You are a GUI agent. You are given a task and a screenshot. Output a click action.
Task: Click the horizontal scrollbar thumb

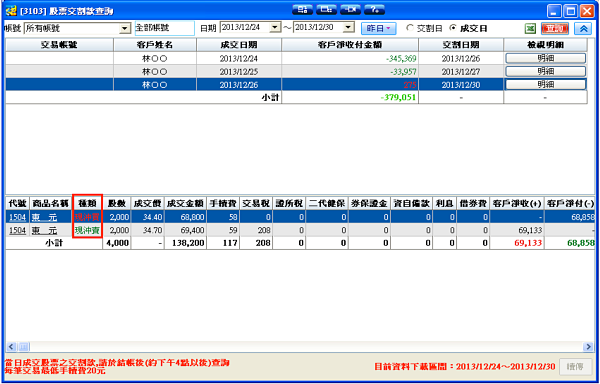(23, 347)
